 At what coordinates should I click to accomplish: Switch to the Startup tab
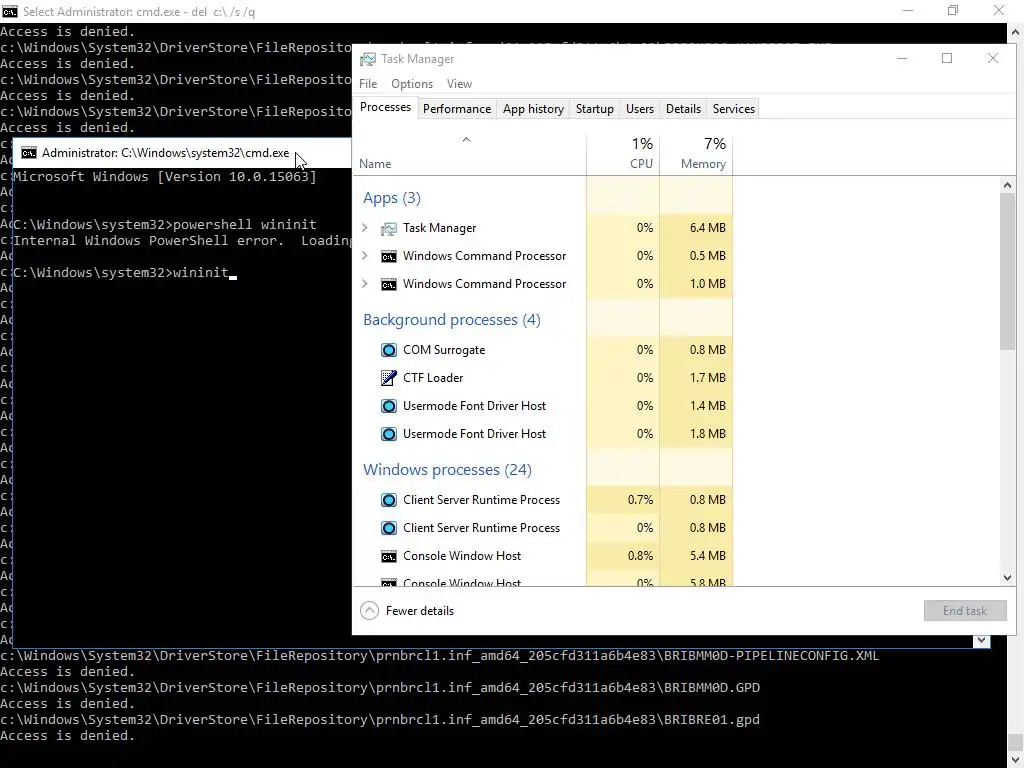pos(594,109)
